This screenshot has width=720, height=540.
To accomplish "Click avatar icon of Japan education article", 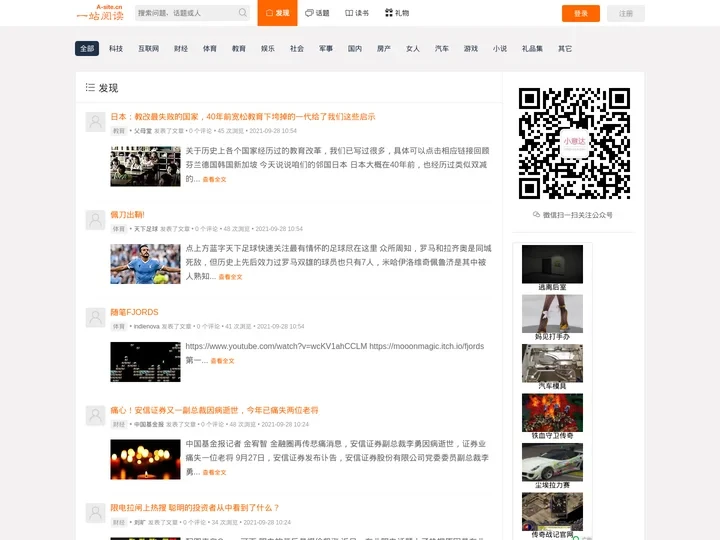I will pyautogui.click(x=96, y=122).
